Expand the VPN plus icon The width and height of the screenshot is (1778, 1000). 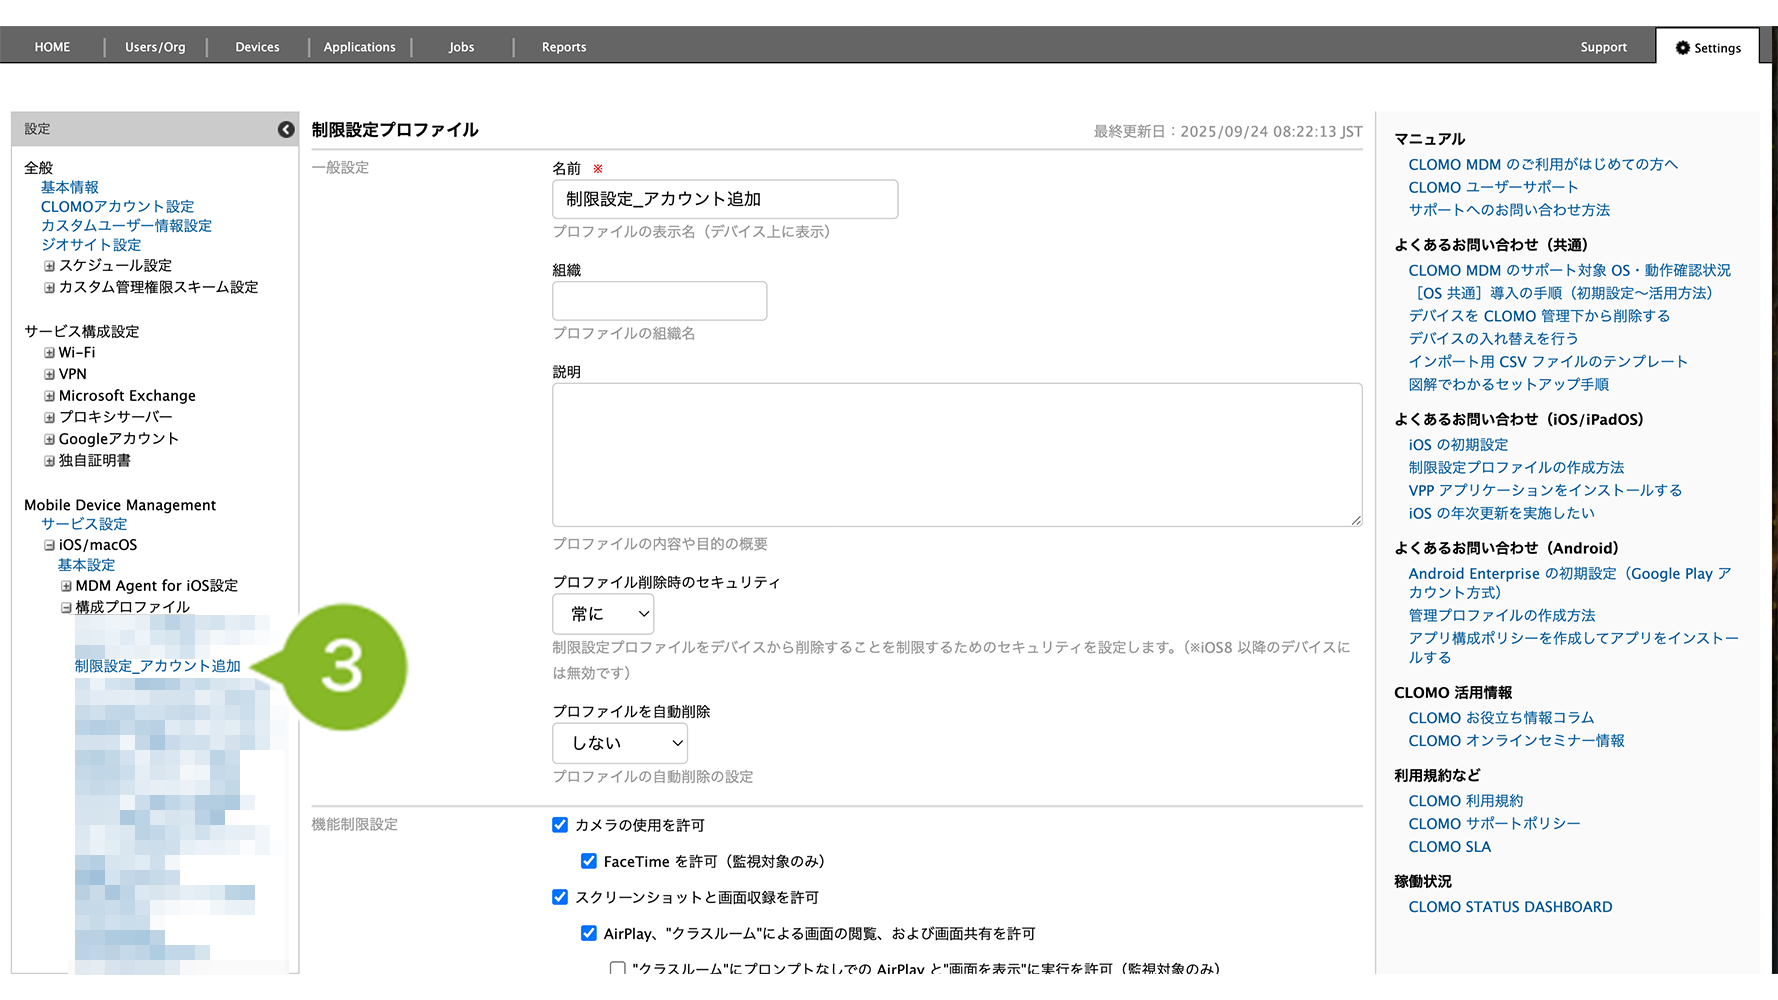click(49, 375)
